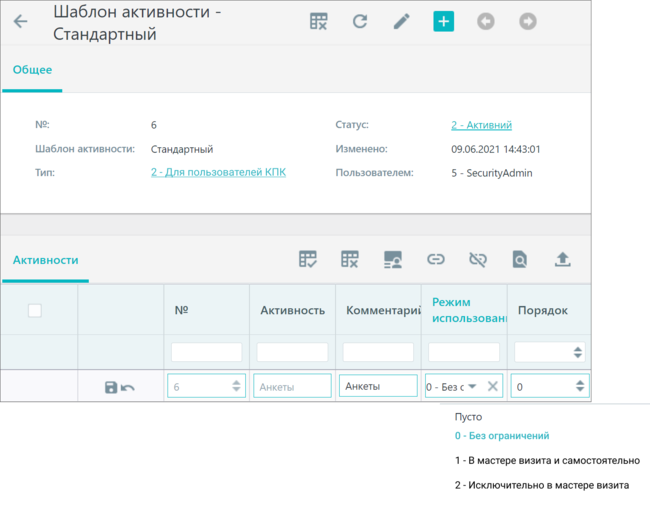Go back using the left arrow icon

[x=20, y=21]
